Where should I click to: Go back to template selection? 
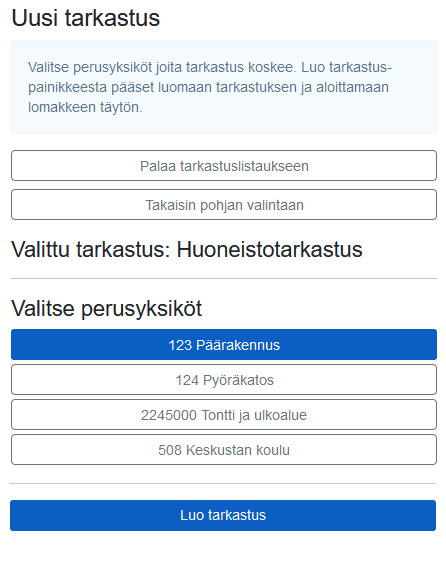point(224,205)
